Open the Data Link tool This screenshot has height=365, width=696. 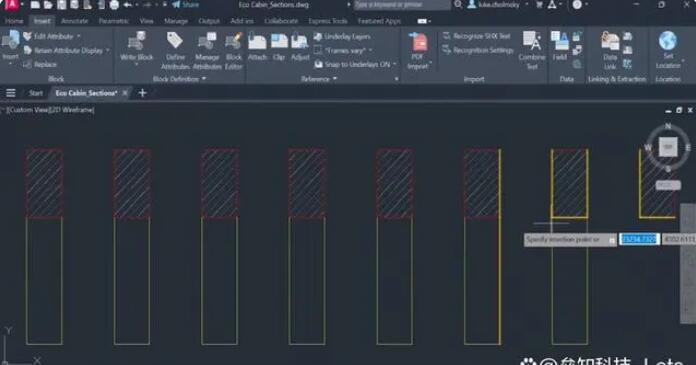(x=610, y=41)
